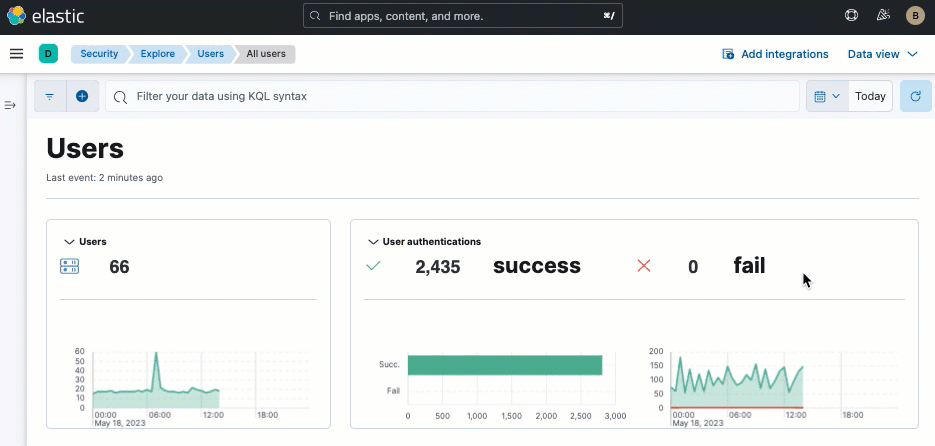Open the newsfeed celebration icon

pyautogui.click(x=882, y=16)
